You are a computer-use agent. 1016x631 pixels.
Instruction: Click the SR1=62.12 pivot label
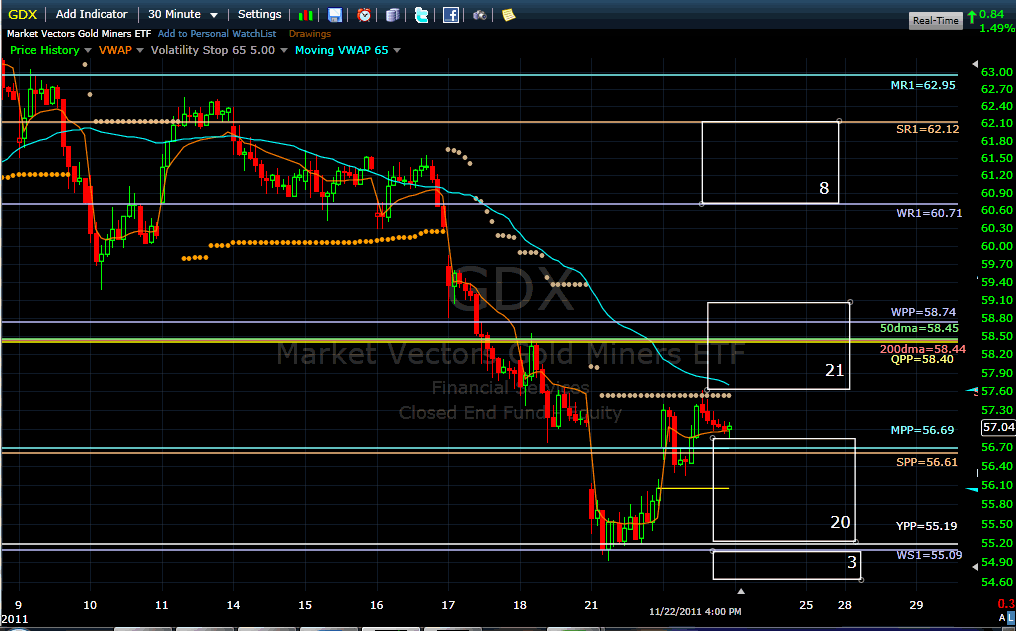point(927,129)
